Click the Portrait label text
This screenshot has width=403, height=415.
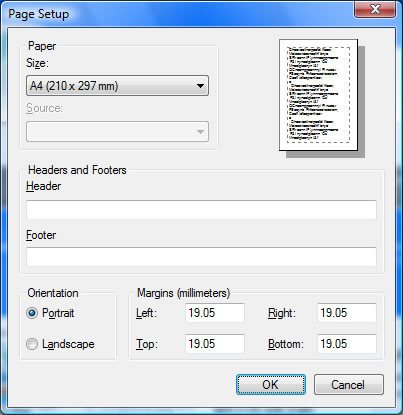(58, 313)
